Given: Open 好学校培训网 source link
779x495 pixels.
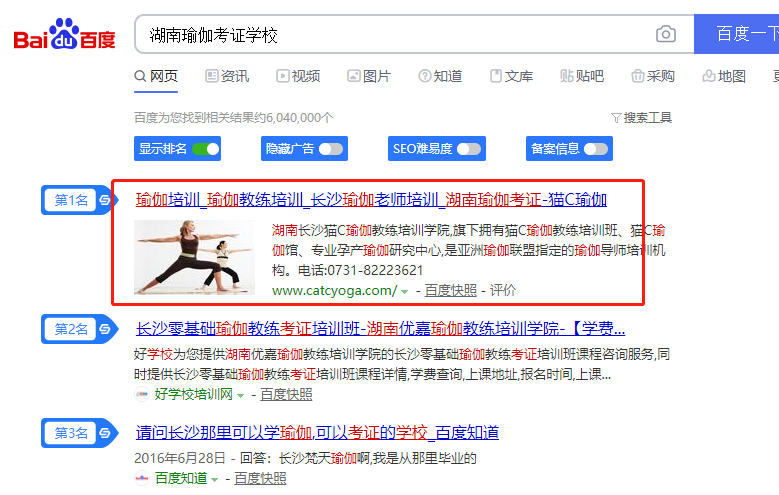Looking at the screenshot, I should pyautogui.click(x=194, y=395).
